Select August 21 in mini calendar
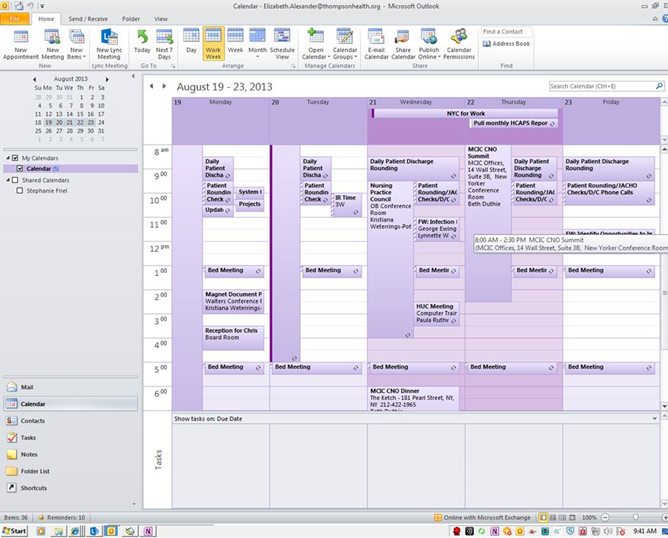The image size is (668, 538). (x=69, y=122)
